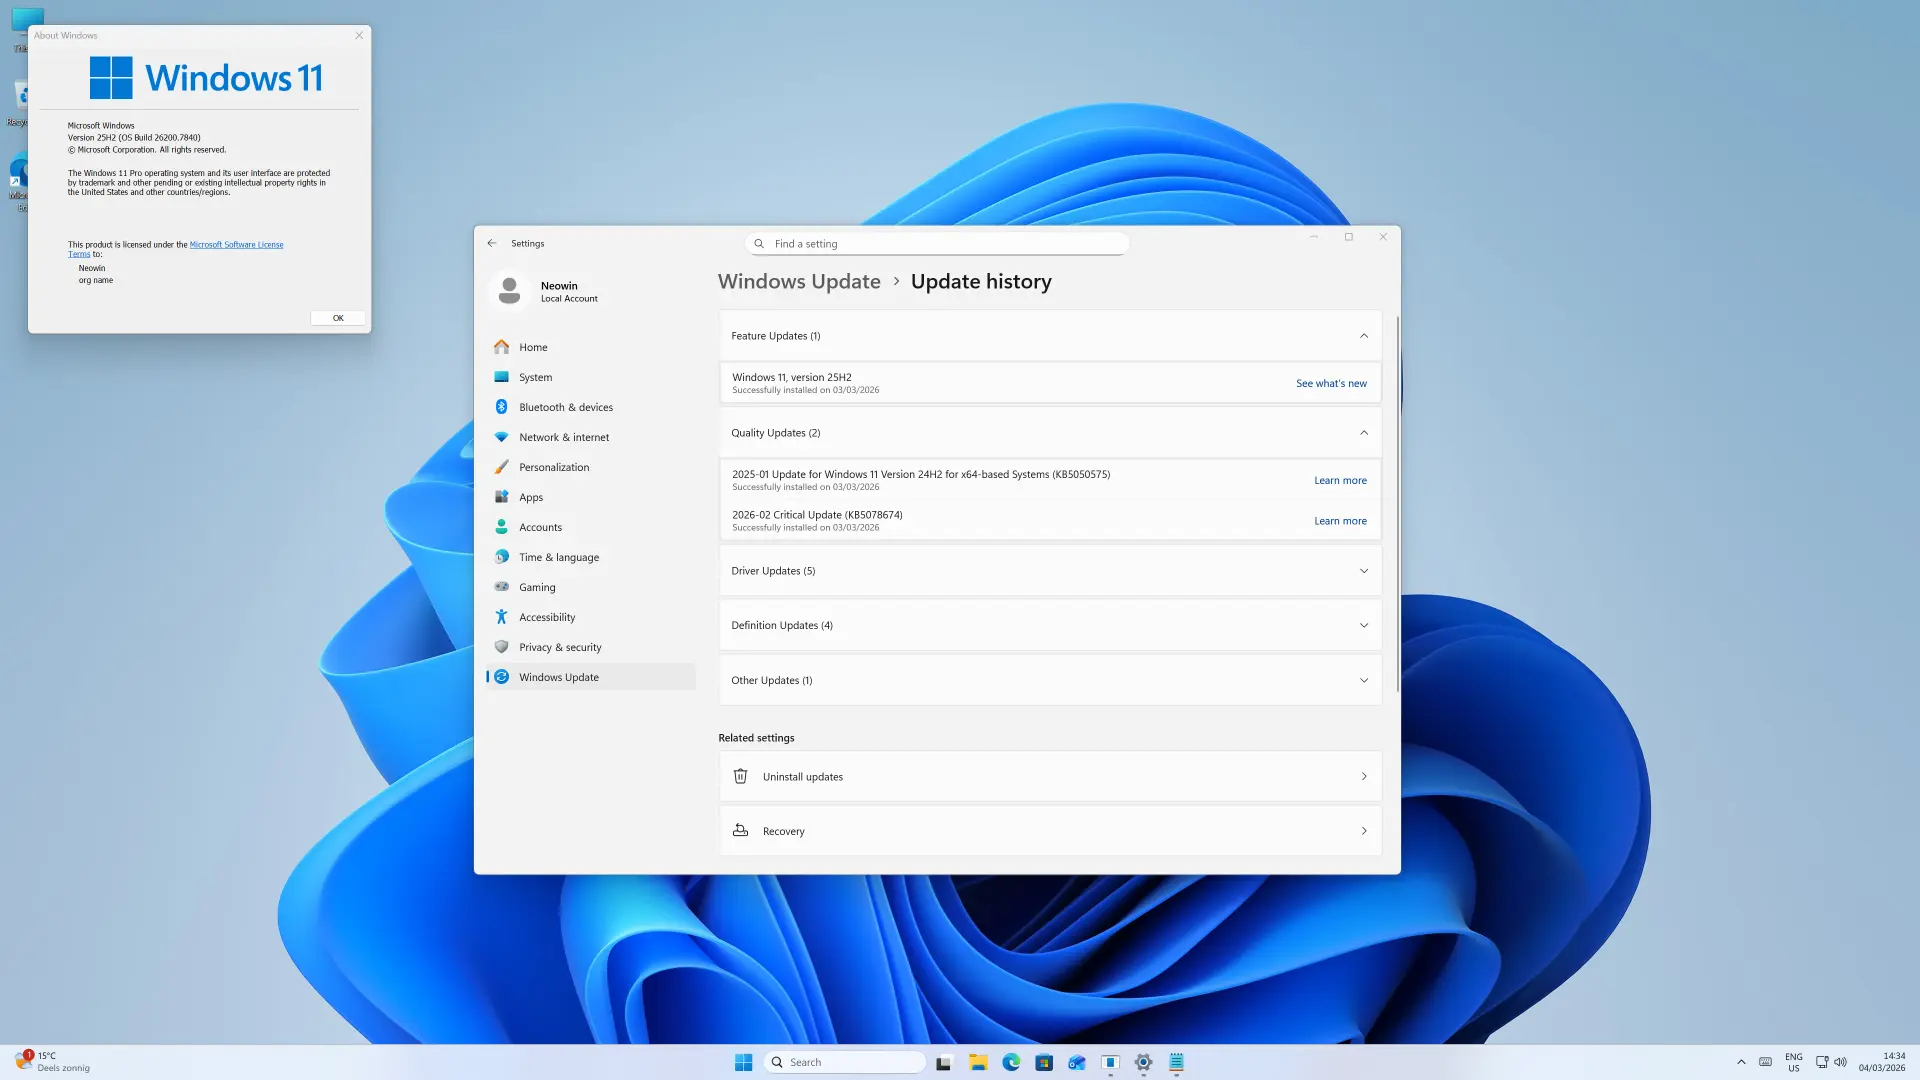Collapse the Quality Updates section
Image resolution: width=1920 pixels, height=1080 pixels.
tap(1363, 433)
